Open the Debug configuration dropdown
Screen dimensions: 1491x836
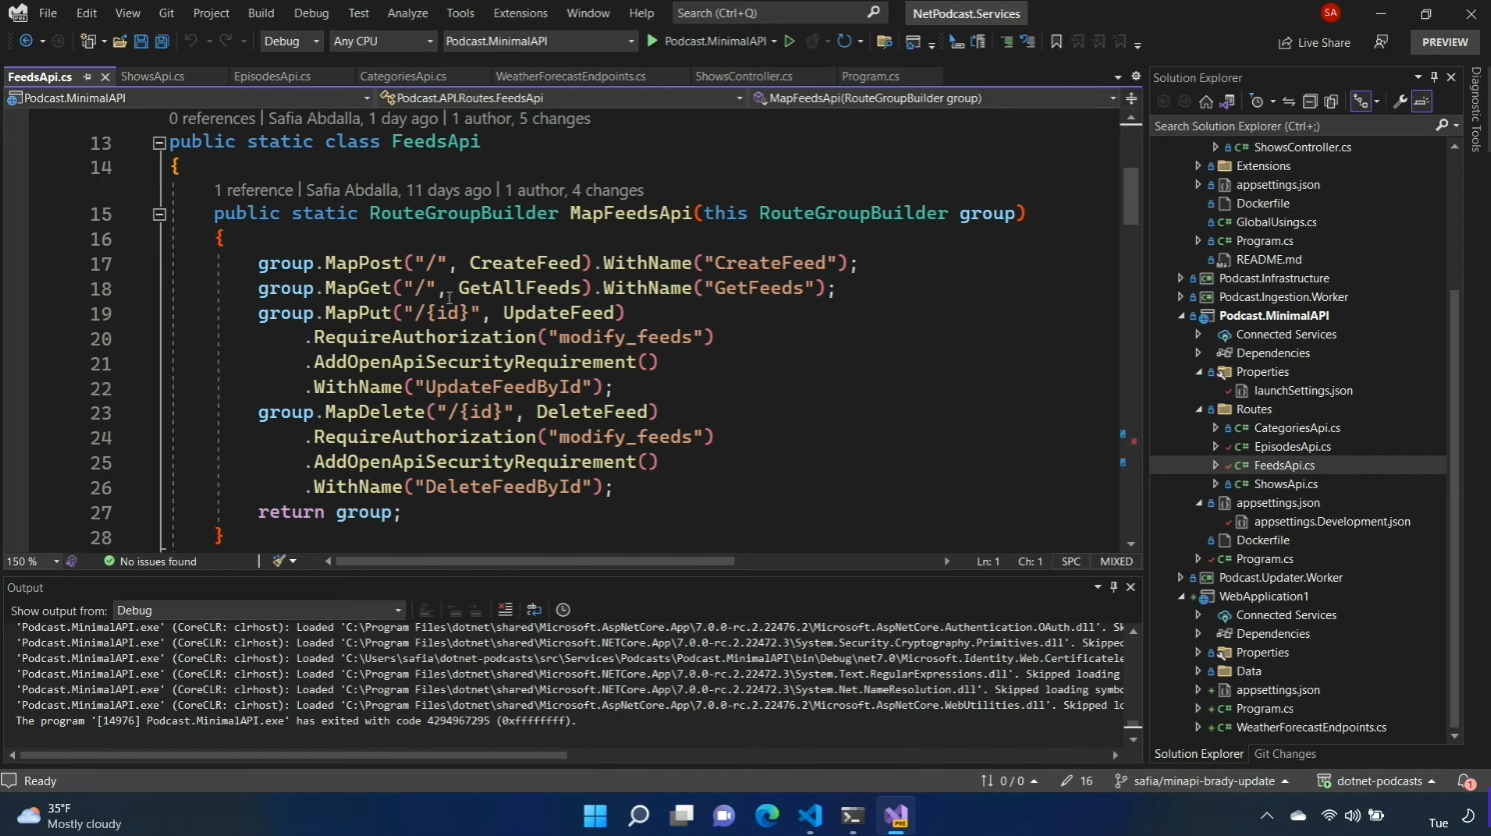click(292, 41)
